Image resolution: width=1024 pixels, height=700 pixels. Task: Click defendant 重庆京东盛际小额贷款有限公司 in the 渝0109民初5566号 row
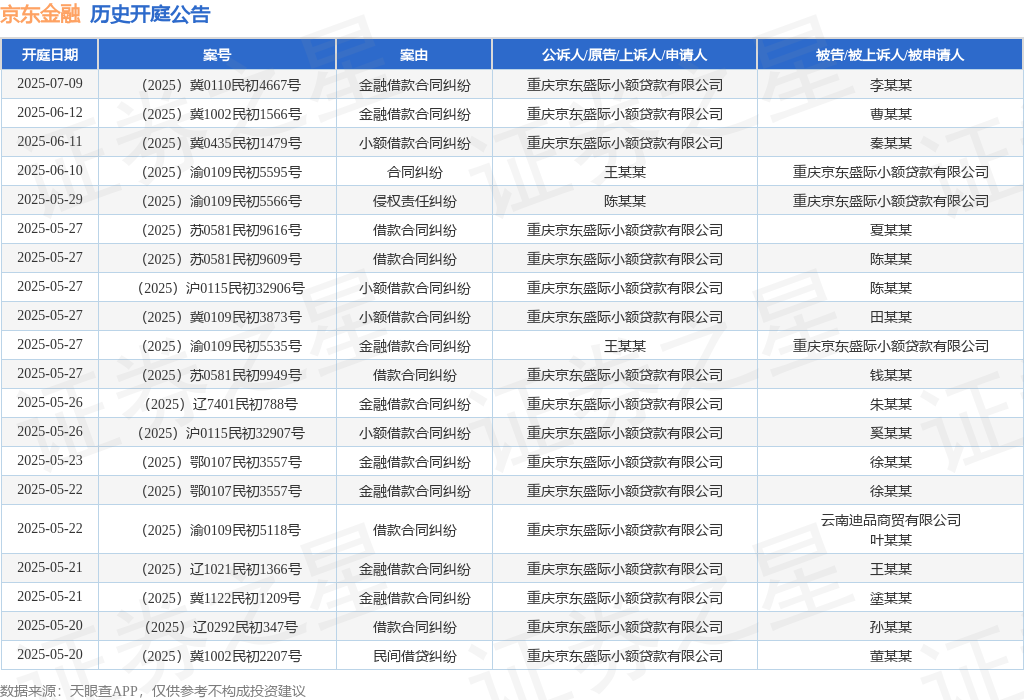[890, 201]
